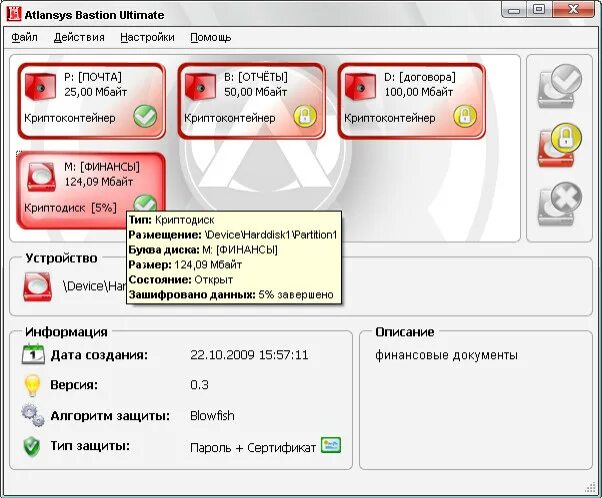Click tooltip line Зашифровано данных: 5% завершено
The width and height of the screenshot is (602, 498).
(231, 294)
